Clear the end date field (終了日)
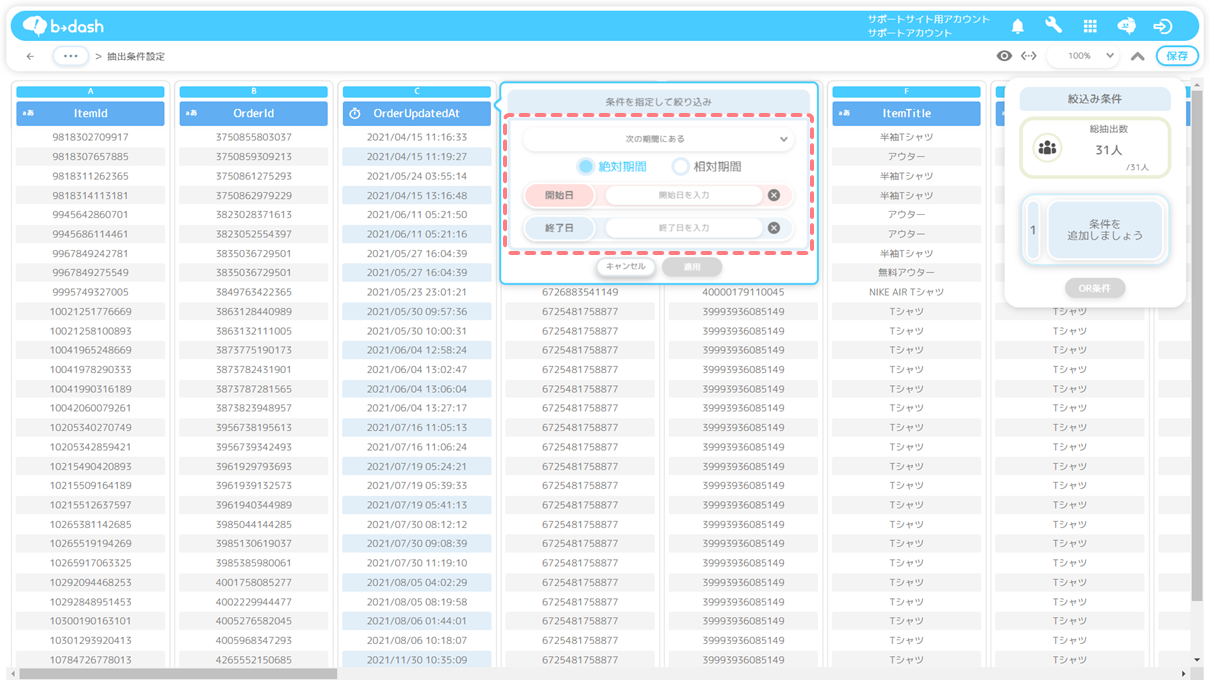Viewport: 1210px width, 680px height. coord(773,228)
